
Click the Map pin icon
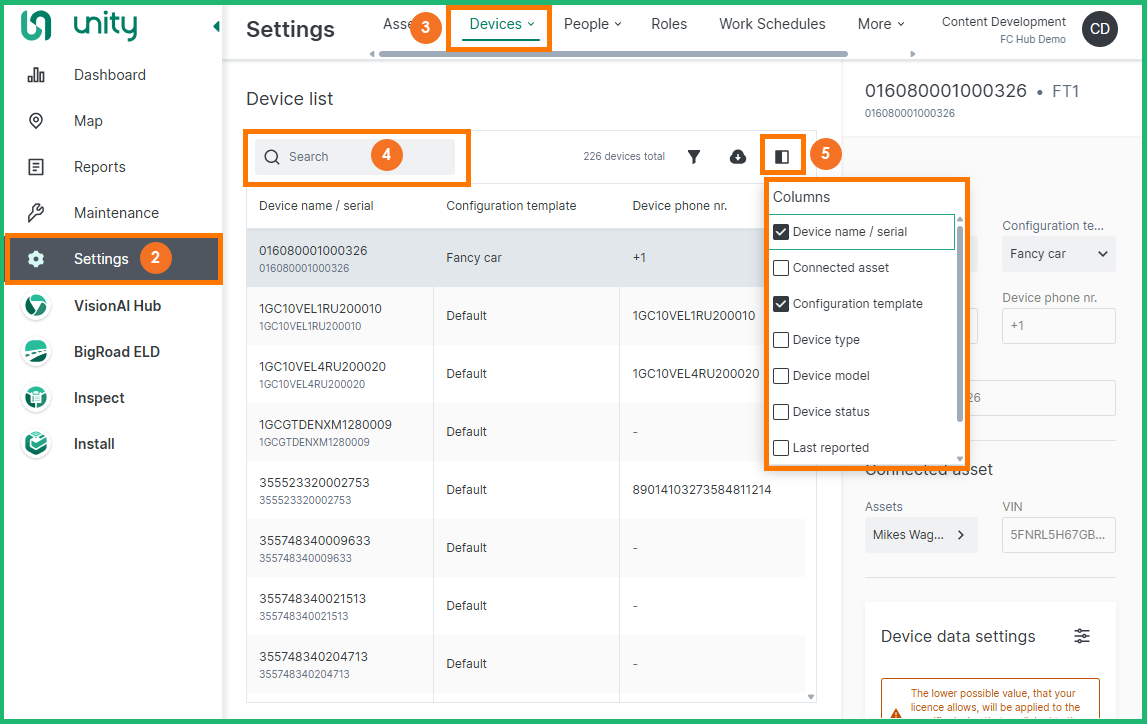[36, 121]
